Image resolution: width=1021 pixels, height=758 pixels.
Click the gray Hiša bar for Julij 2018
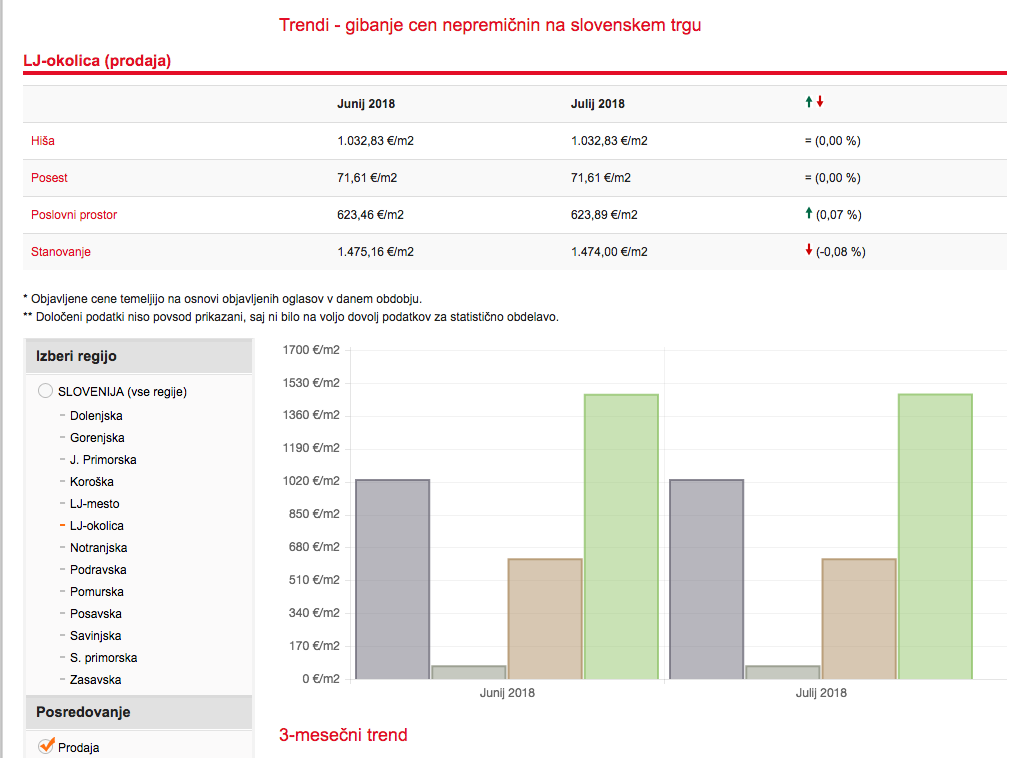[706, 579]
